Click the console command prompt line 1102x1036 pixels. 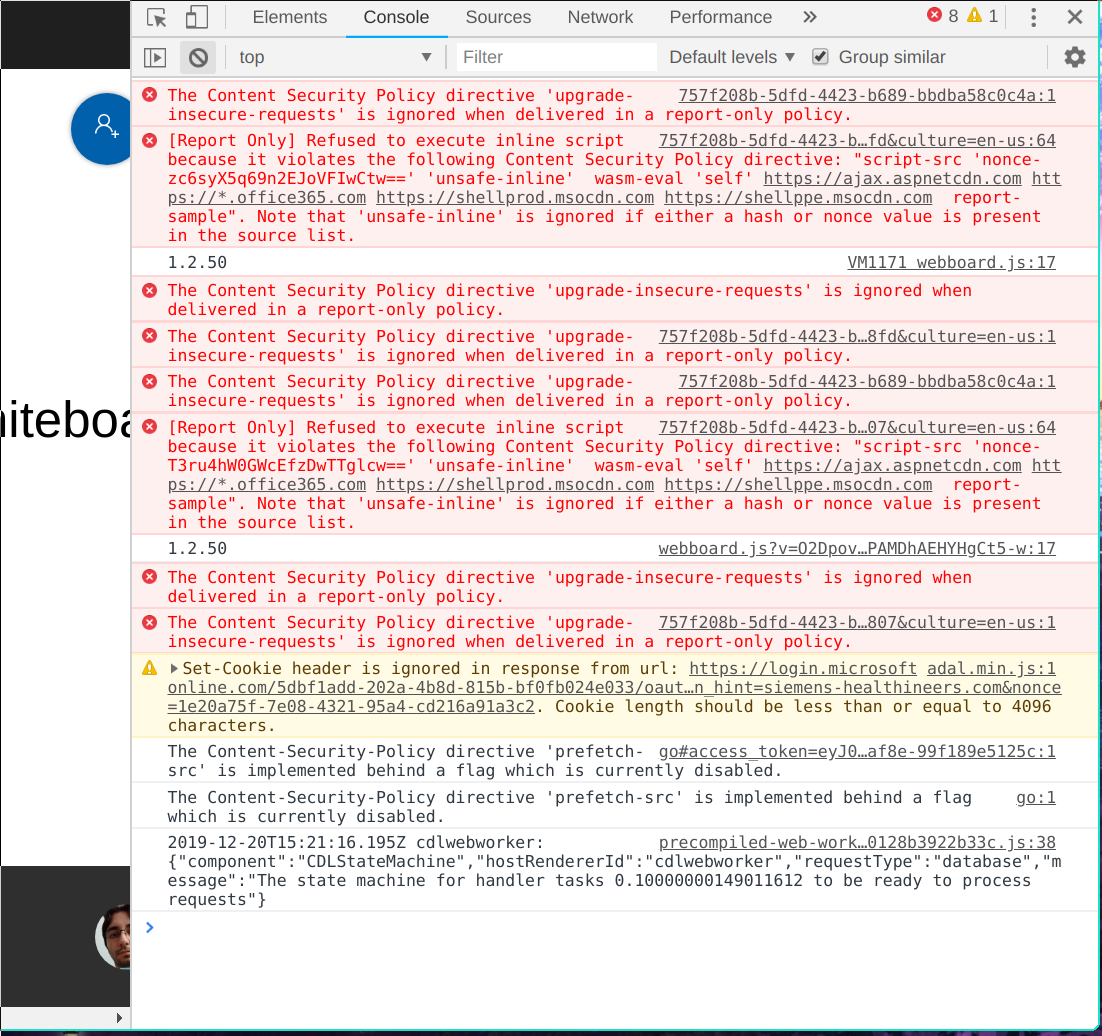[400, 927]
